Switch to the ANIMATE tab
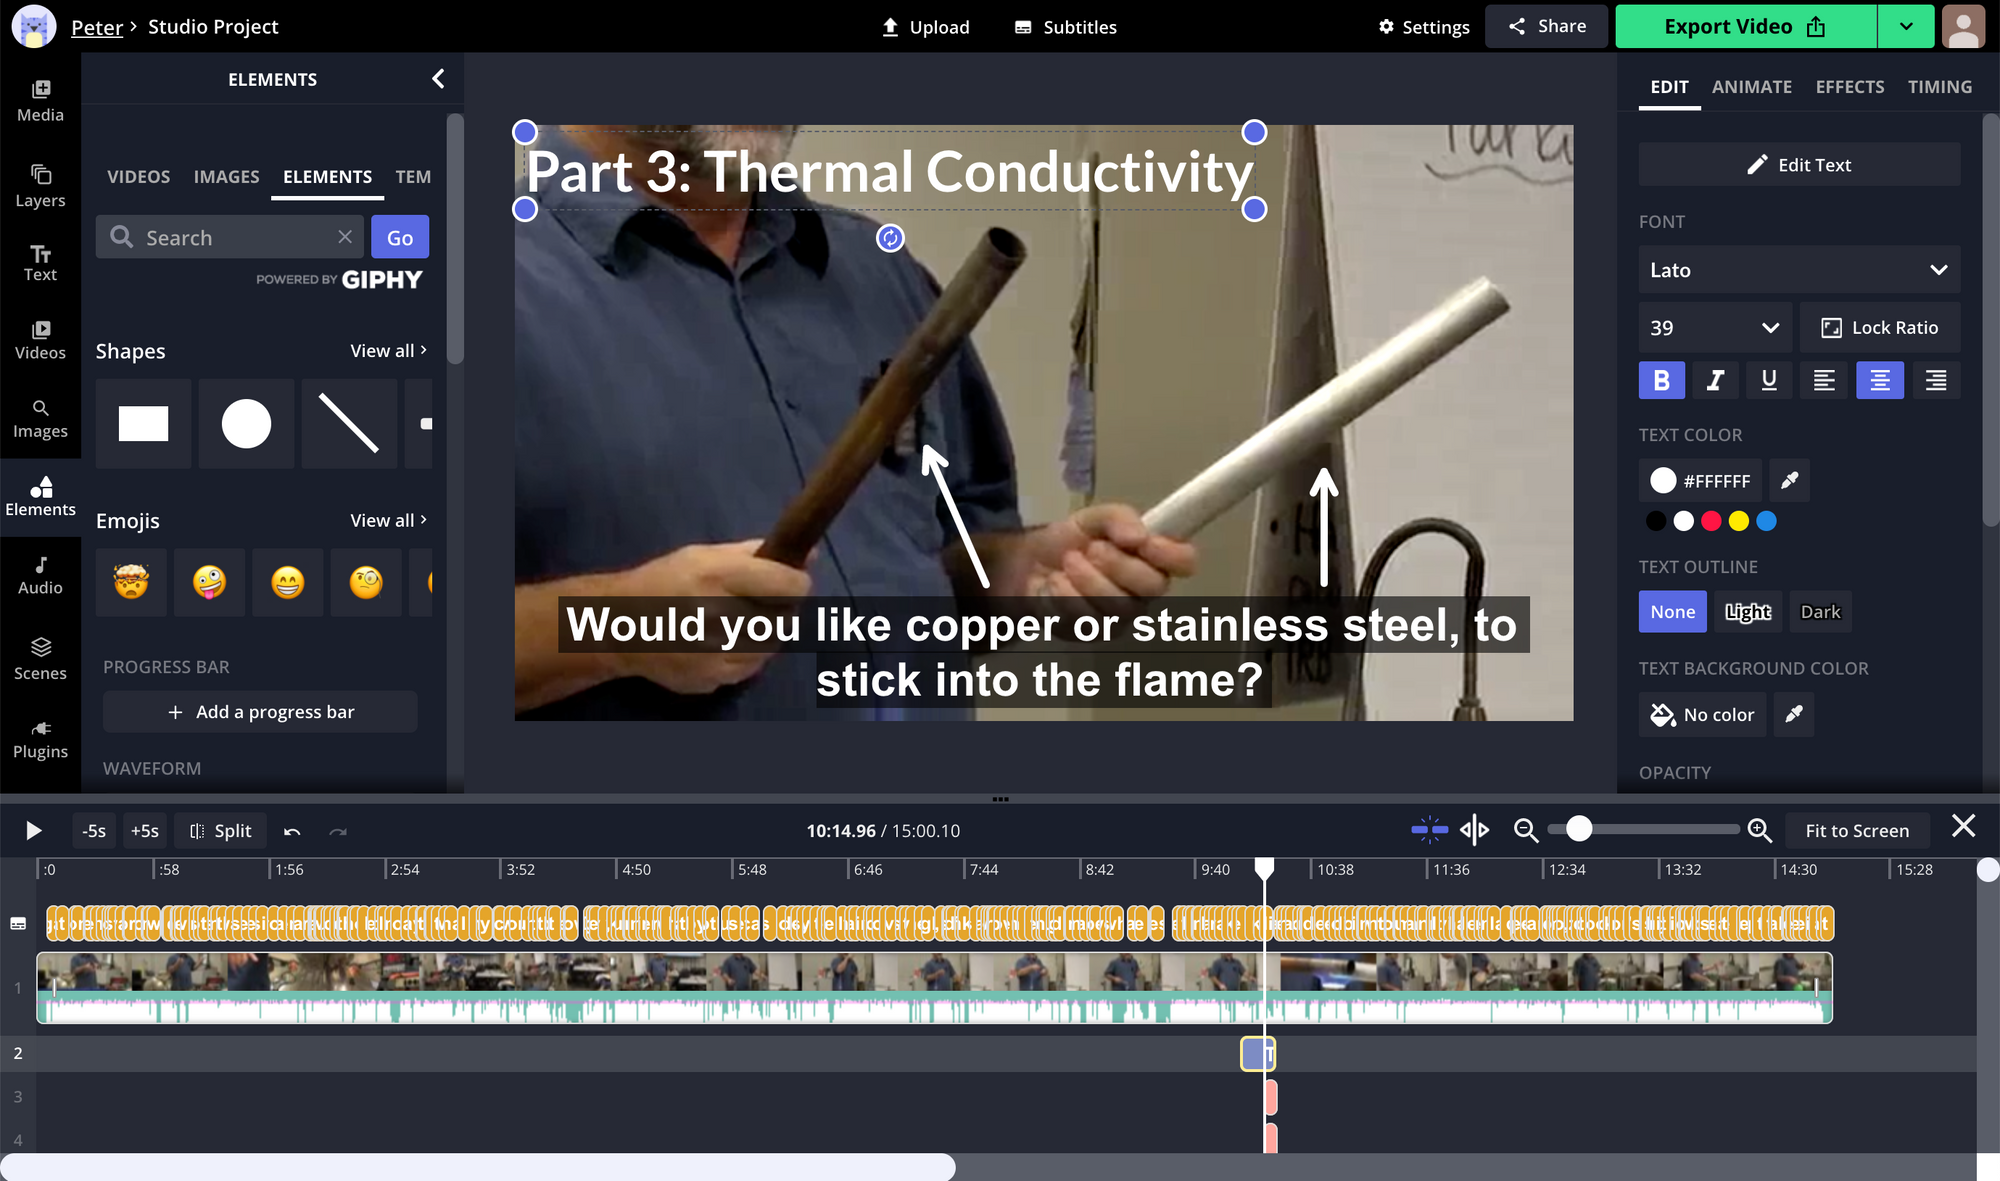The width and height of the screenshot is (2000, 1181). [x=1751, y=87]
